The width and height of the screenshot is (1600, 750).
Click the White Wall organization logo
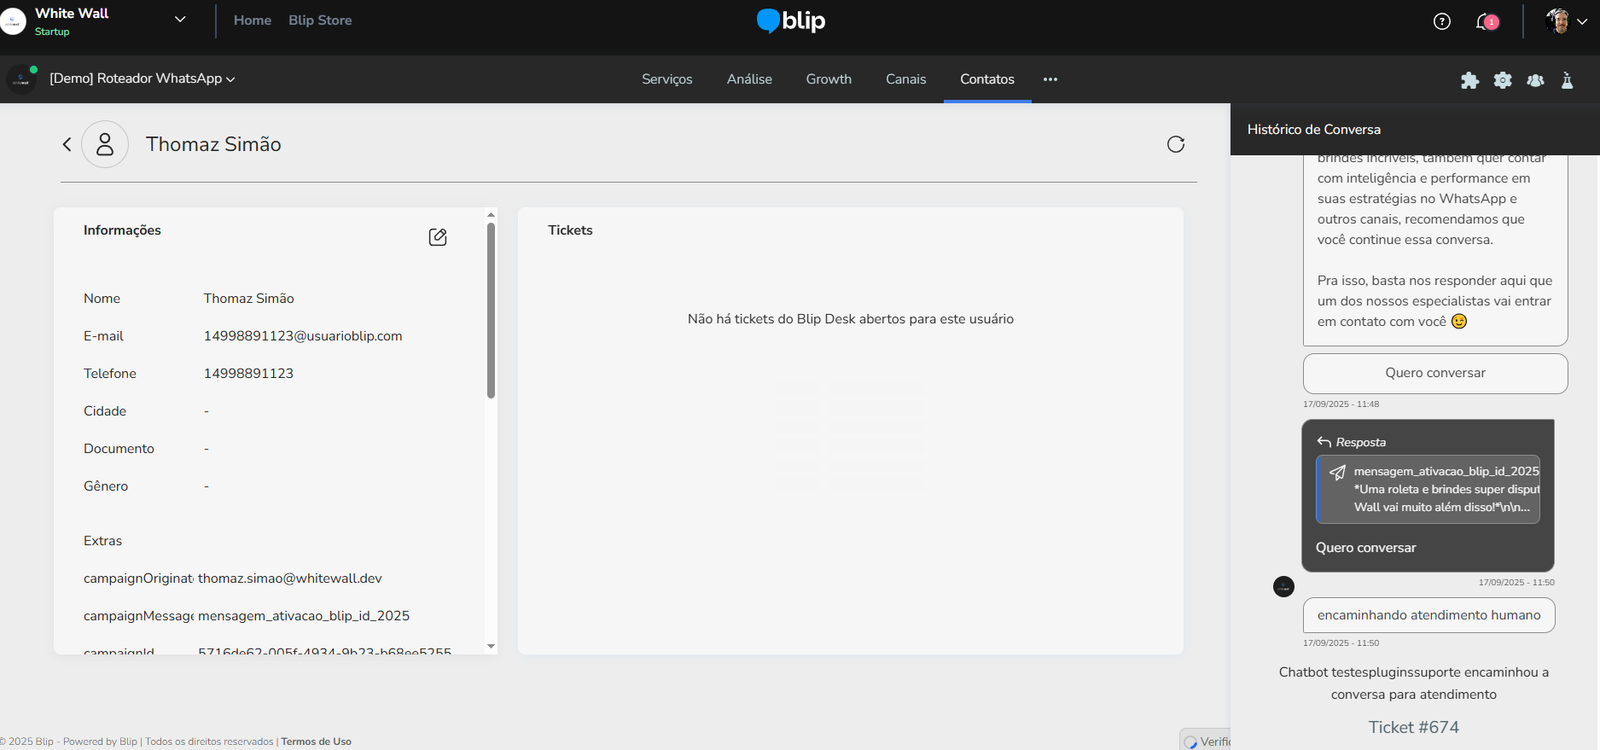coord(13,21)
